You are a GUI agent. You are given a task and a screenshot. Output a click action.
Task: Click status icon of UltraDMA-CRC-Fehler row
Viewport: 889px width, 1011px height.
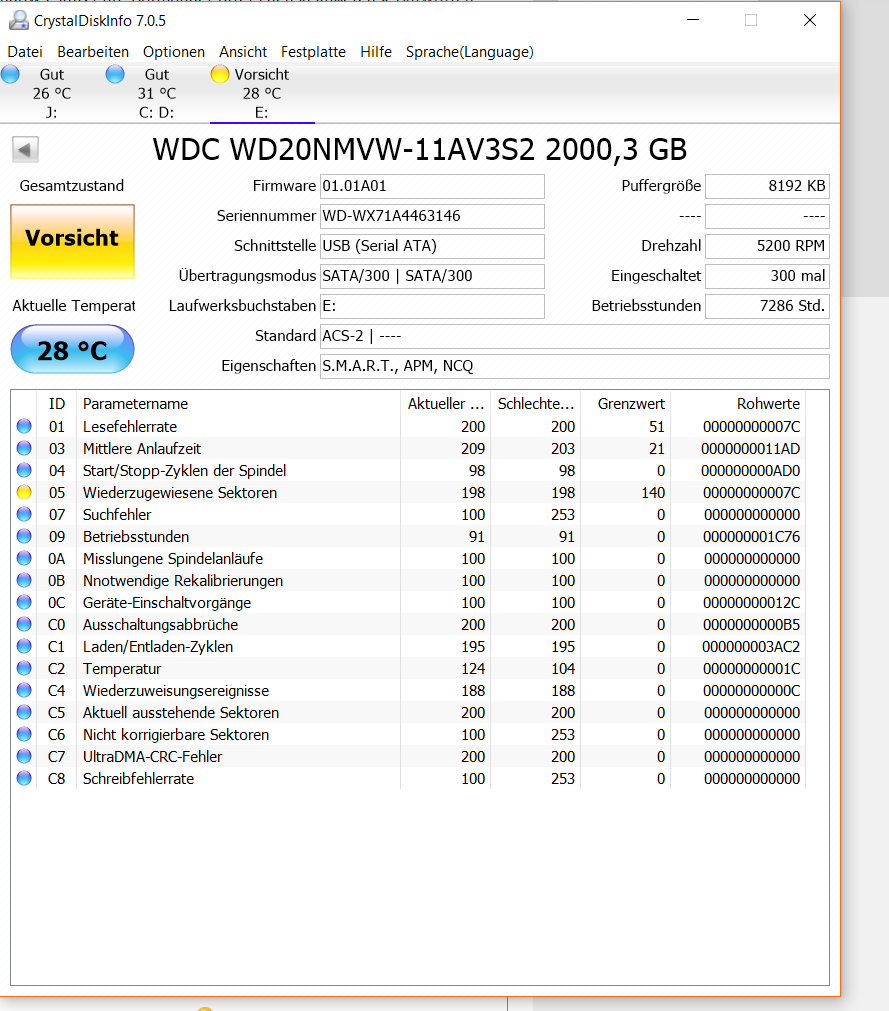tap(24, 756)
